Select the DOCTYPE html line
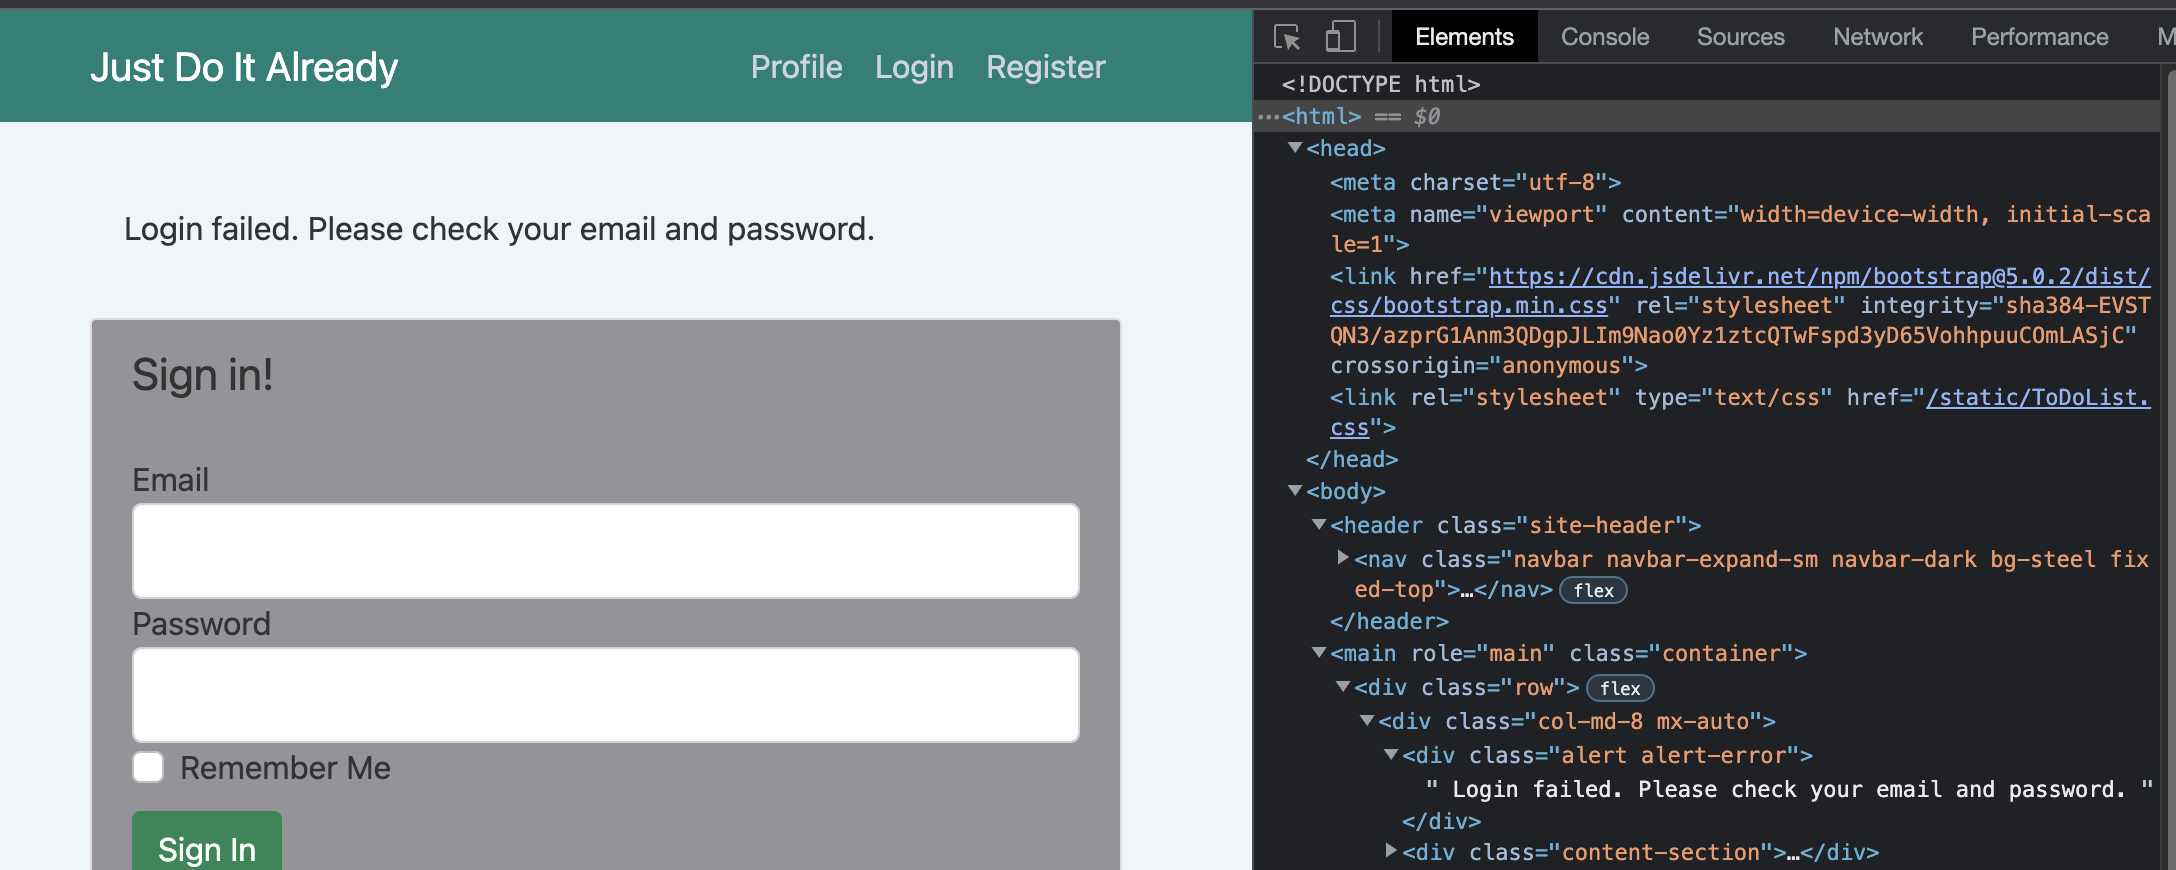 click(x=1381, y=84)
